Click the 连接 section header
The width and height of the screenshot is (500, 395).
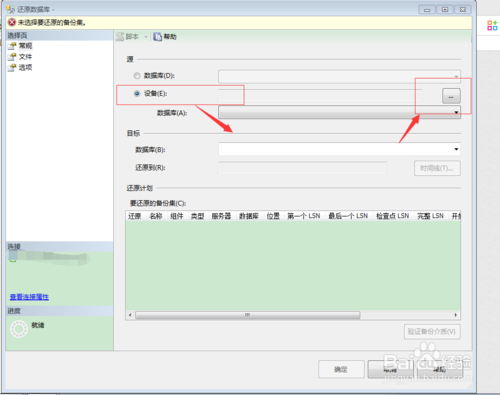point(60,247)
